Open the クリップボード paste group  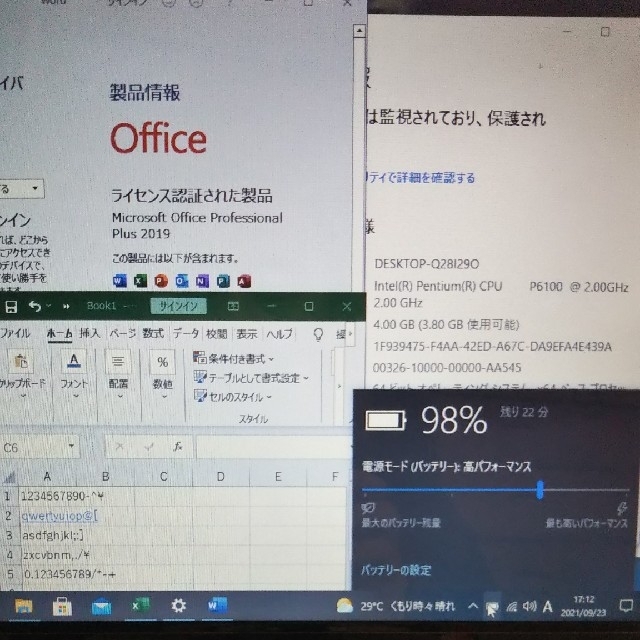click(22, 373)
